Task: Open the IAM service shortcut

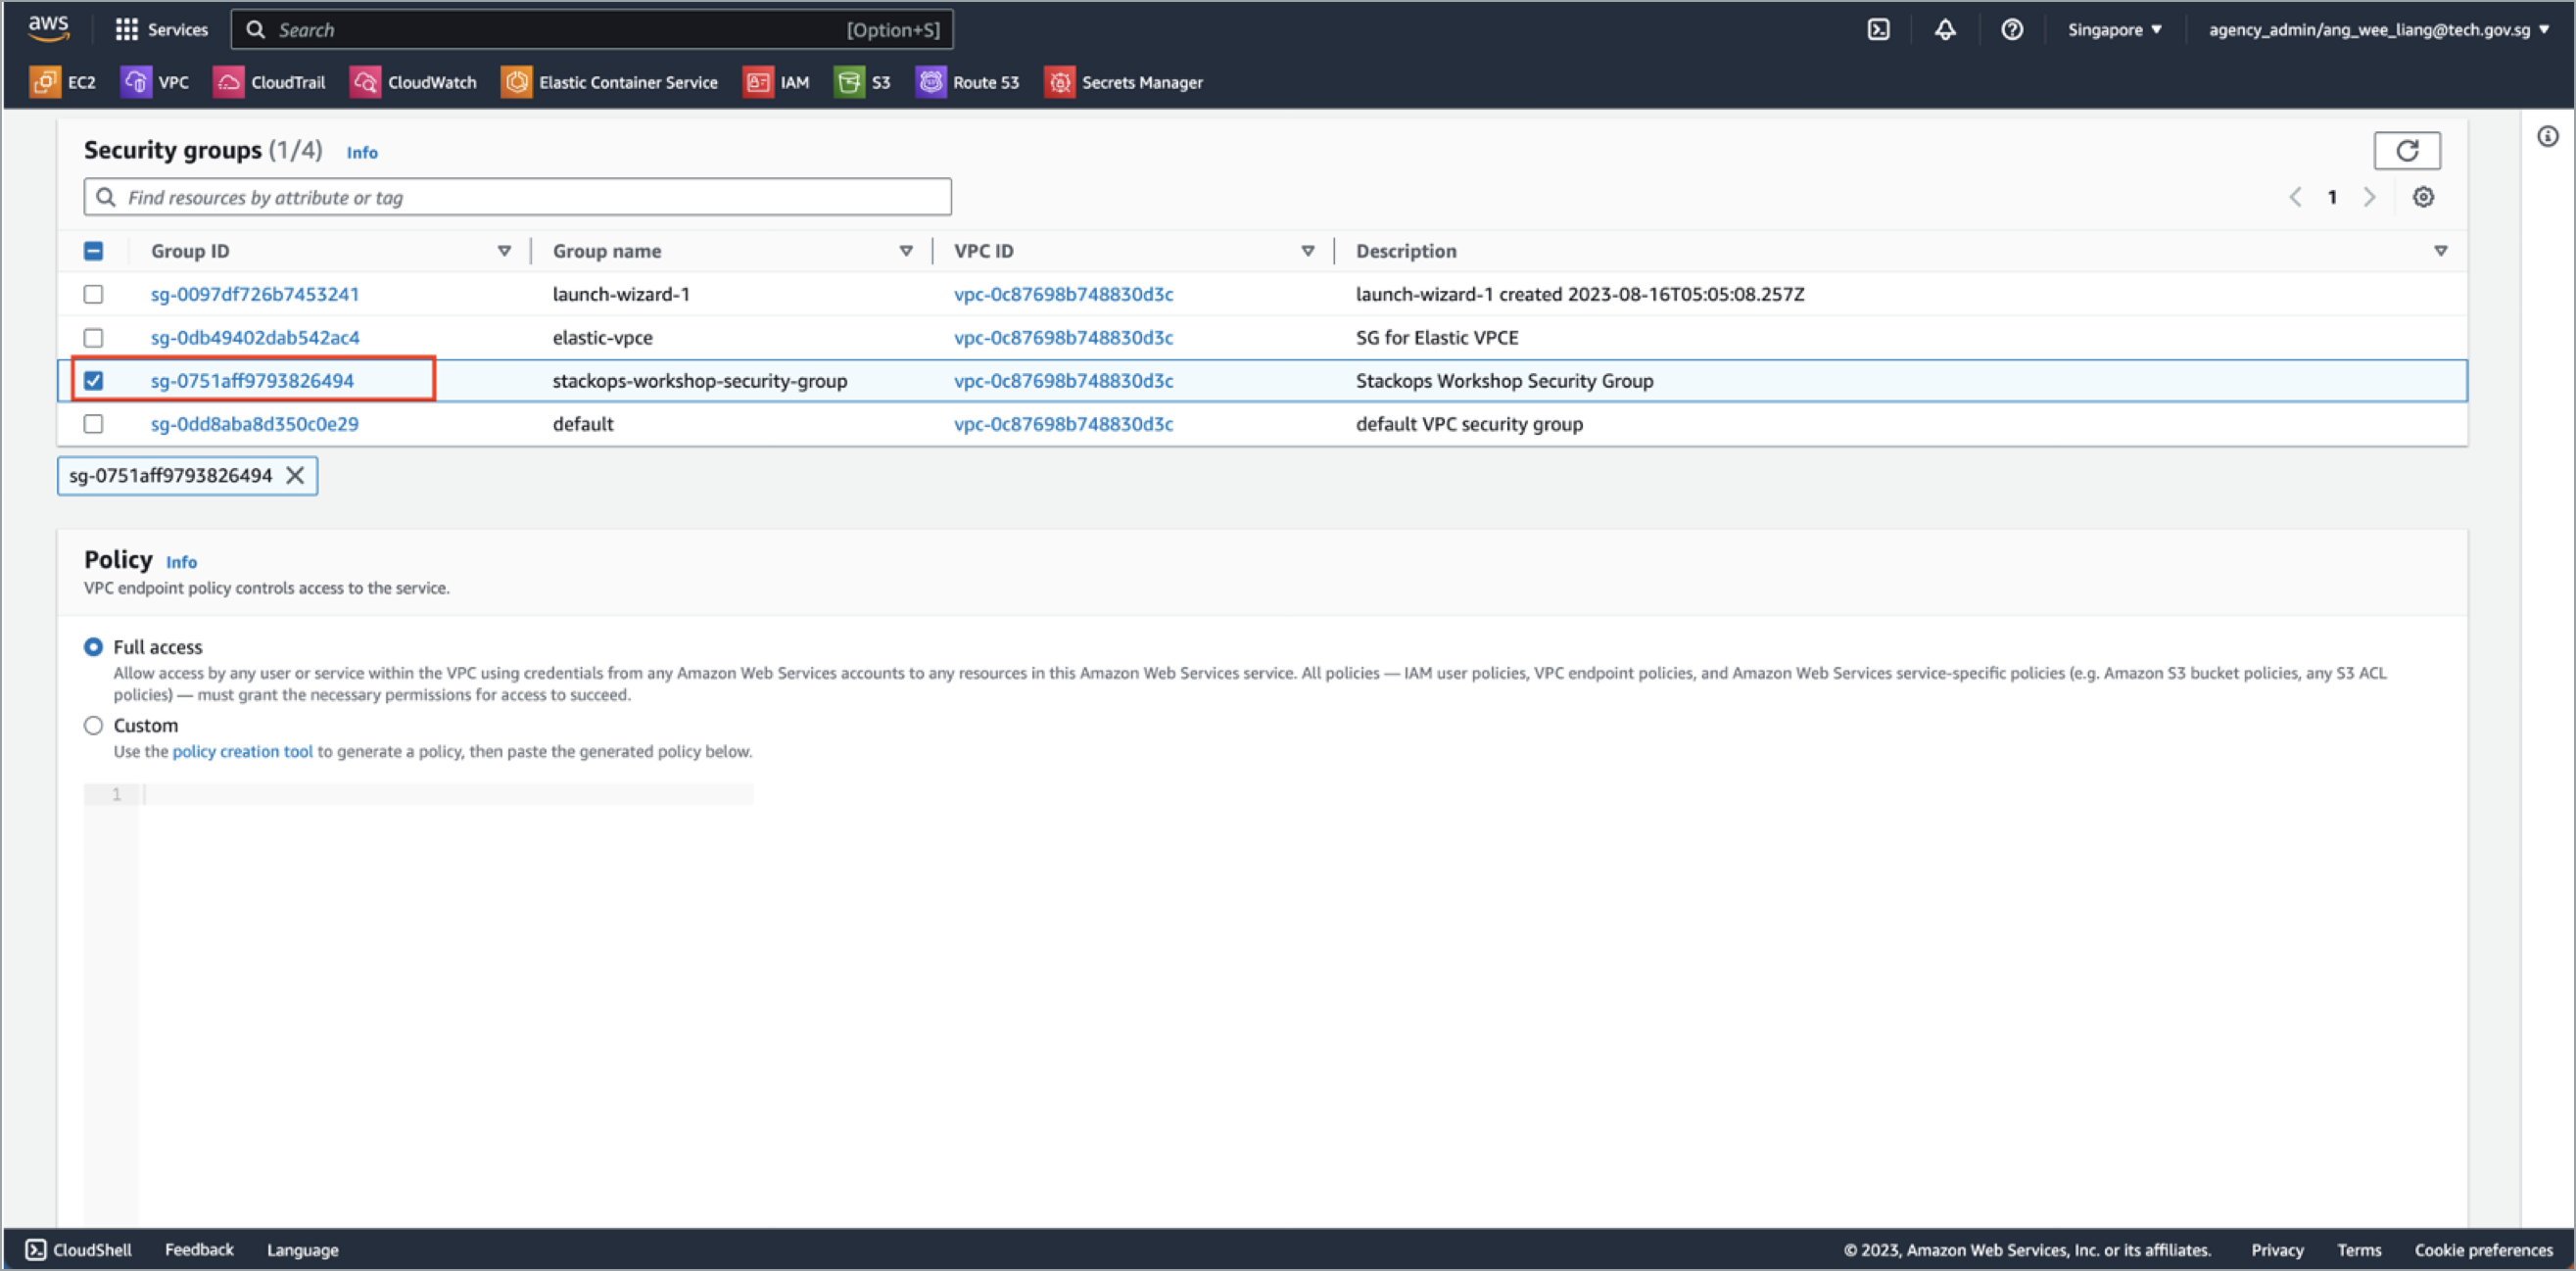Action: (x=776, y=82)
